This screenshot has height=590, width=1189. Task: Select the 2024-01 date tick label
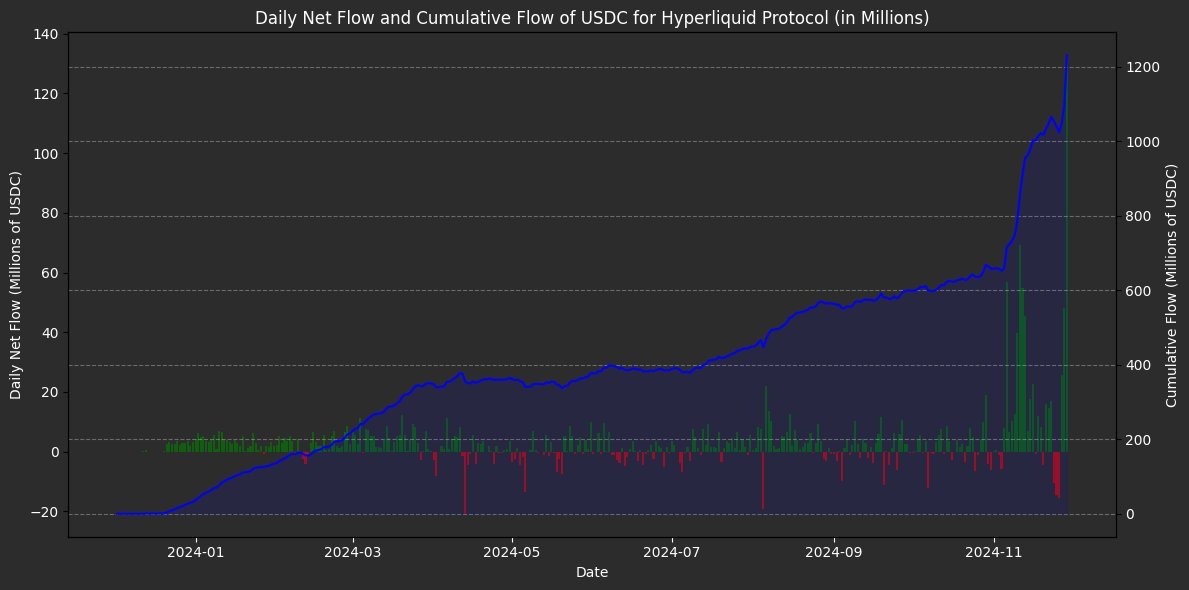coord(196,551)
